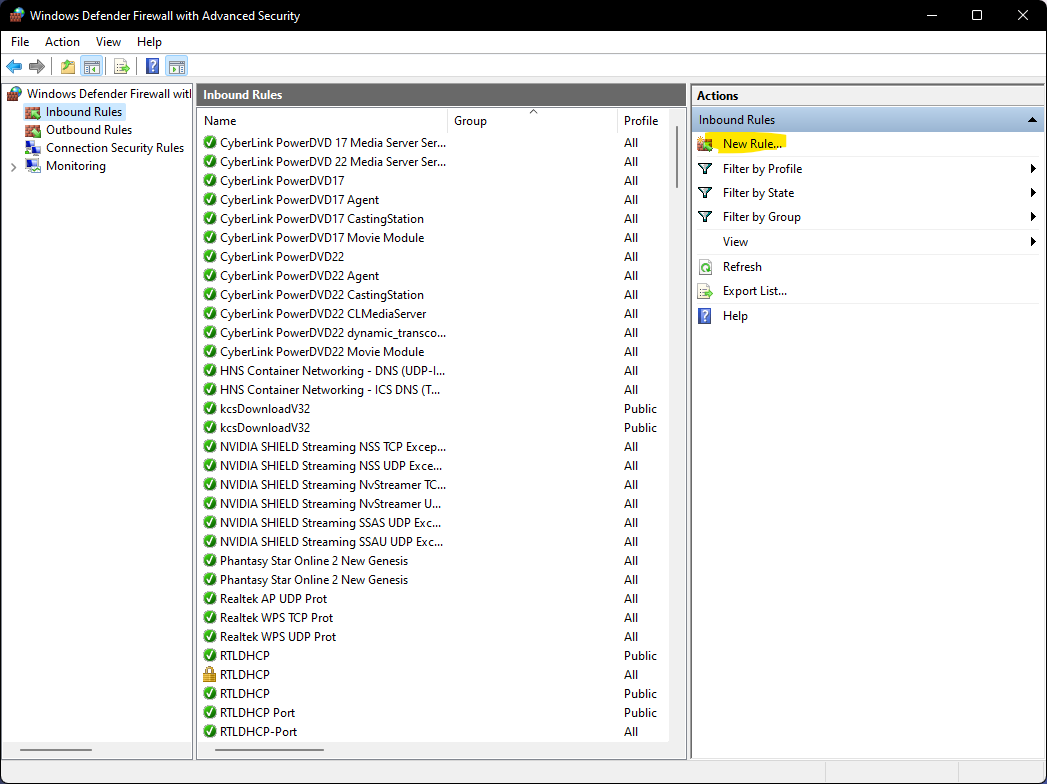Click the New Rule firewall icon

pos(705,144)
